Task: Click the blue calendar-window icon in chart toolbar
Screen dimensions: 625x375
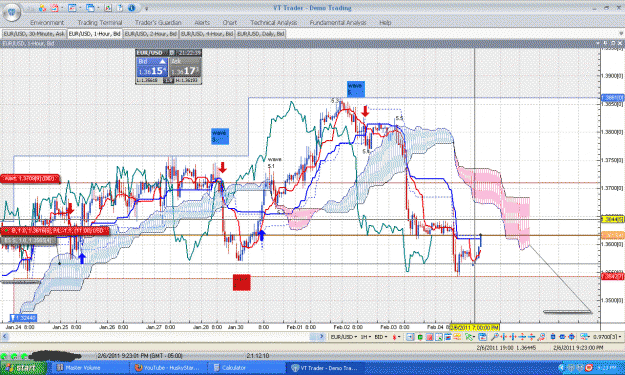Action: click(482, 337)
